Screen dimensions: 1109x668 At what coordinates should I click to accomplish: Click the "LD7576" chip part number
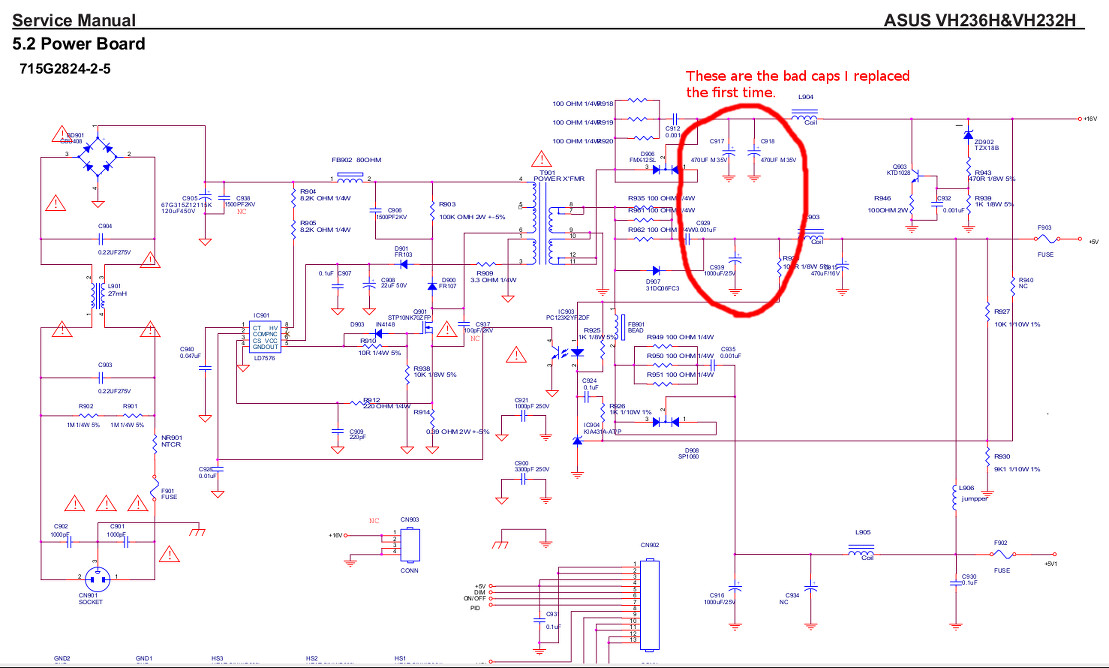click(263, 358)
